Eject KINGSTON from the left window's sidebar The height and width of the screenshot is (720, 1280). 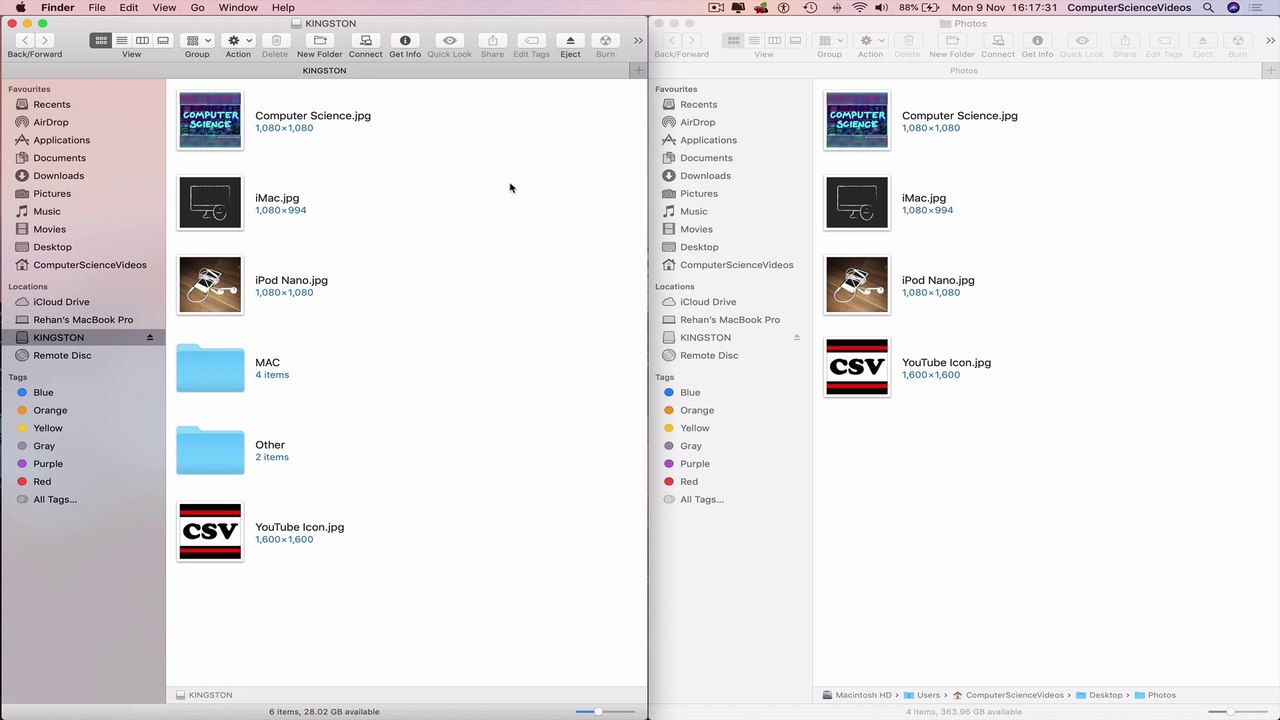[150, 338]
